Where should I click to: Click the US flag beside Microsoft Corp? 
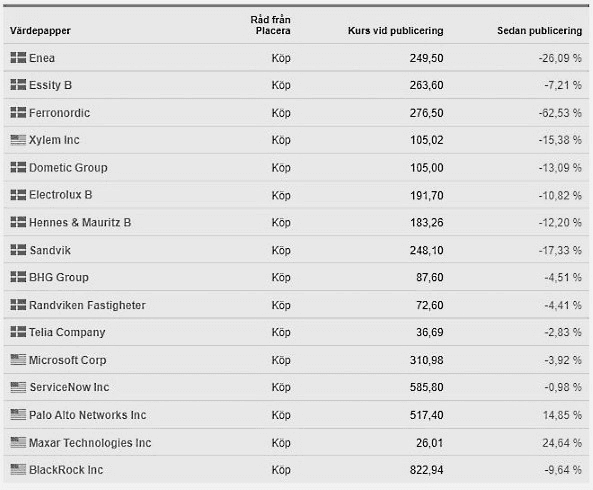click(x=18, y=360)
